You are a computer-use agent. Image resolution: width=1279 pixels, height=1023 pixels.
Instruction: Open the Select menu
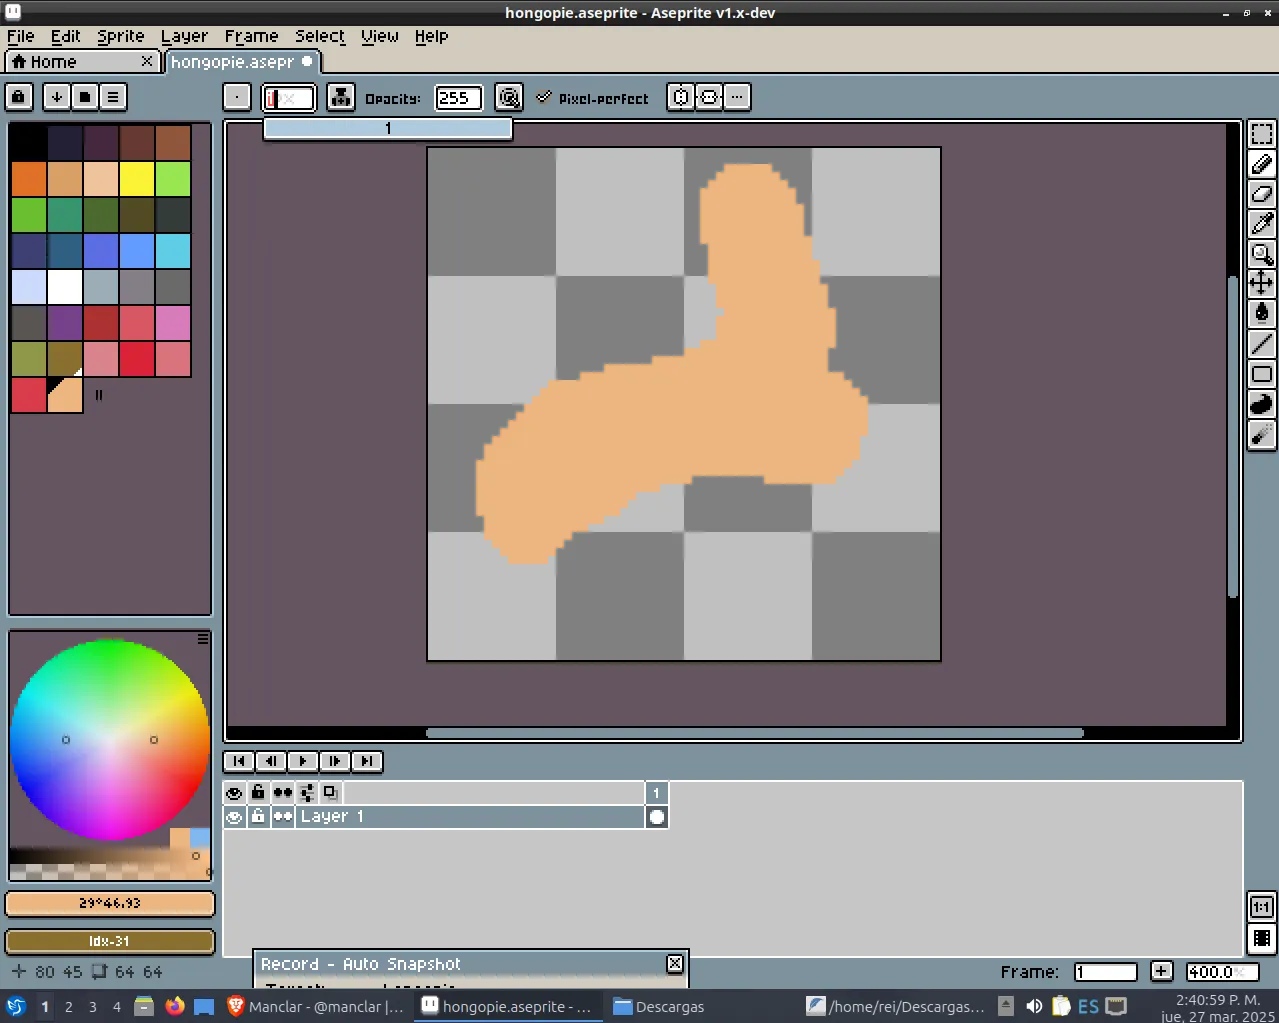pos(320,36)
